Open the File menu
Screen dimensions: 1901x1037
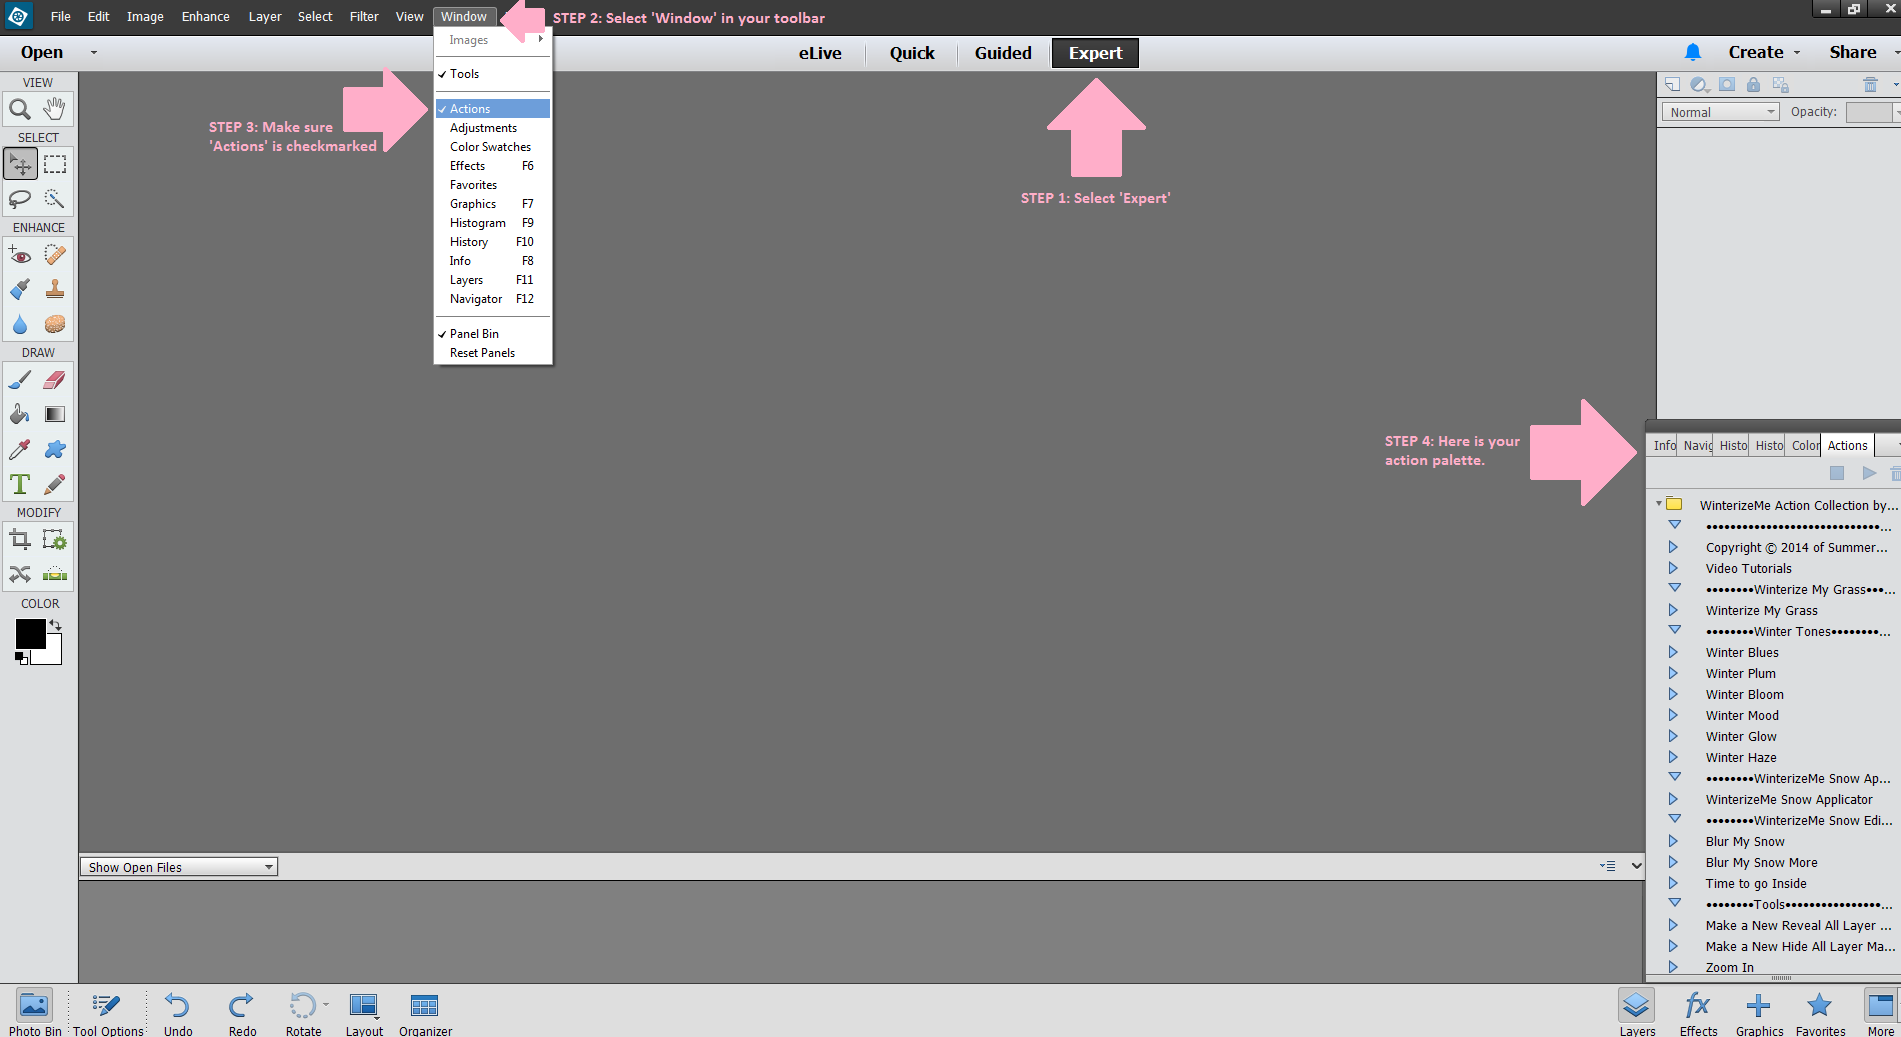(x=61, y=16)
